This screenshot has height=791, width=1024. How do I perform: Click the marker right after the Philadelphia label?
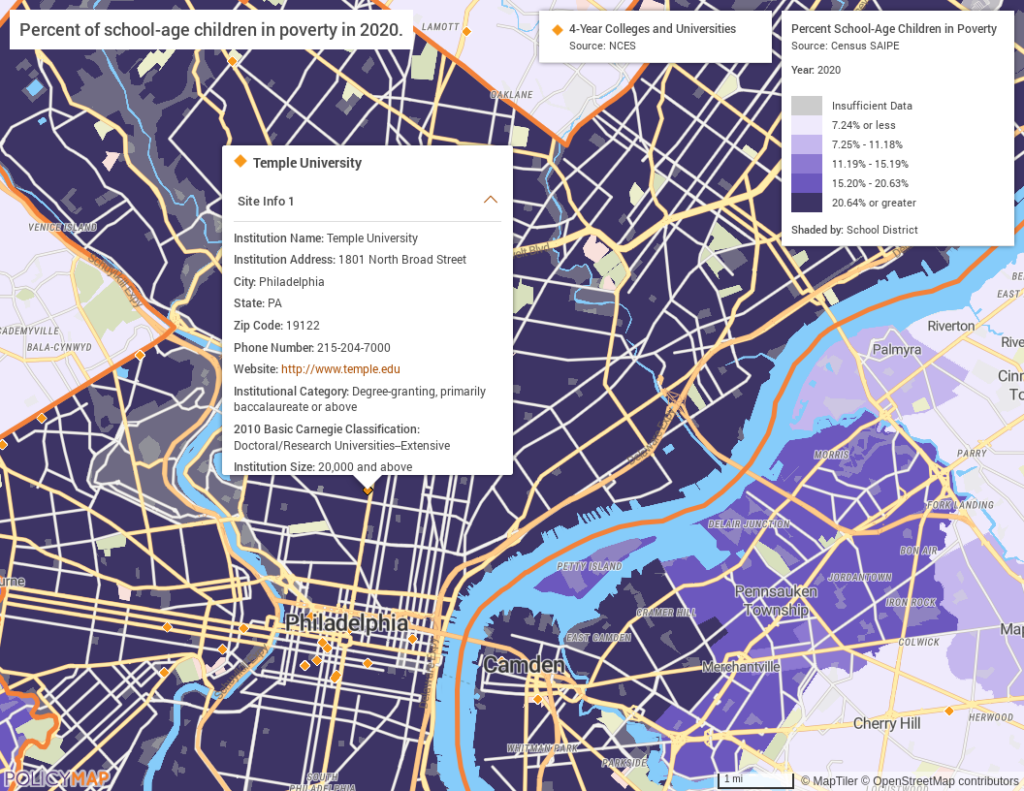point(413,638)
